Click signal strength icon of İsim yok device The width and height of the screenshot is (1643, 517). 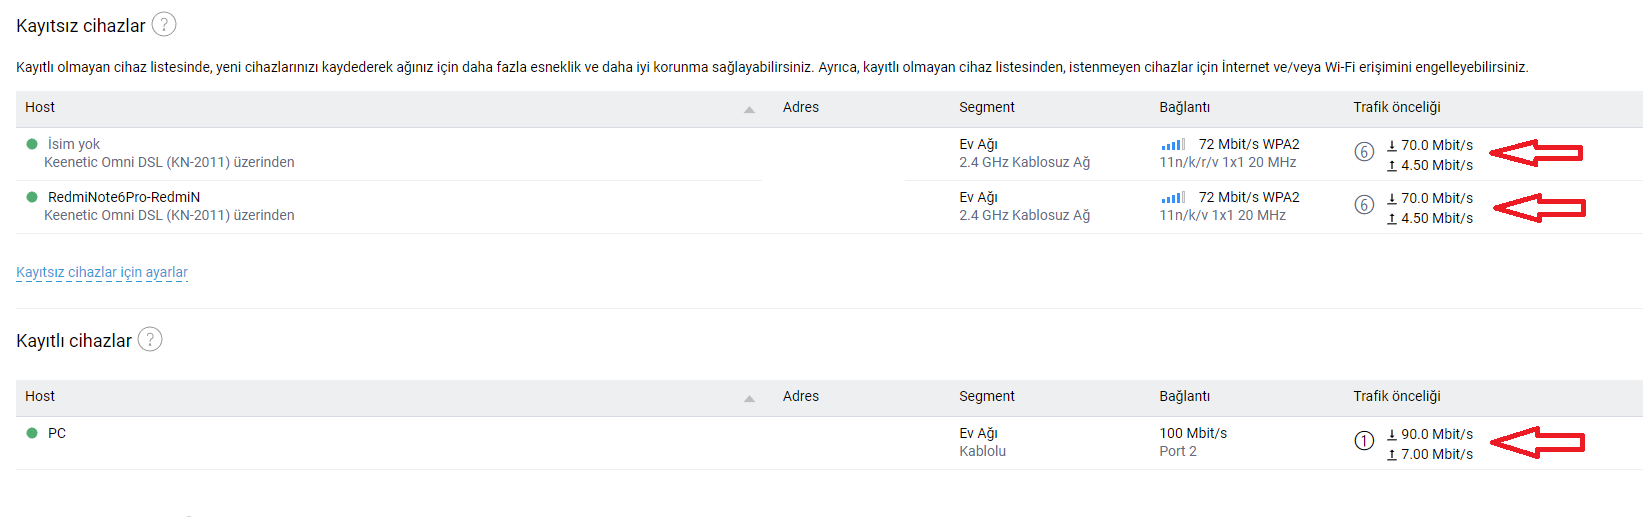[x=1173, y=145]
